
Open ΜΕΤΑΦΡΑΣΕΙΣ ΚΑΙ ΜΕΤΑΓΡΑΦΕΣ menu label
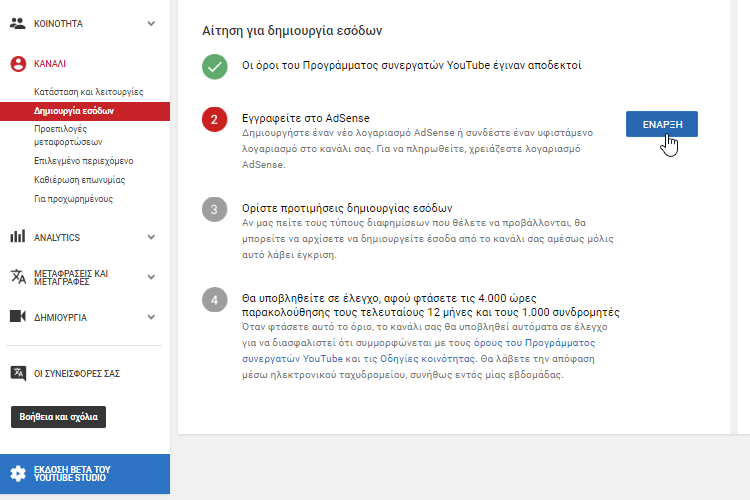click(71, 278)
